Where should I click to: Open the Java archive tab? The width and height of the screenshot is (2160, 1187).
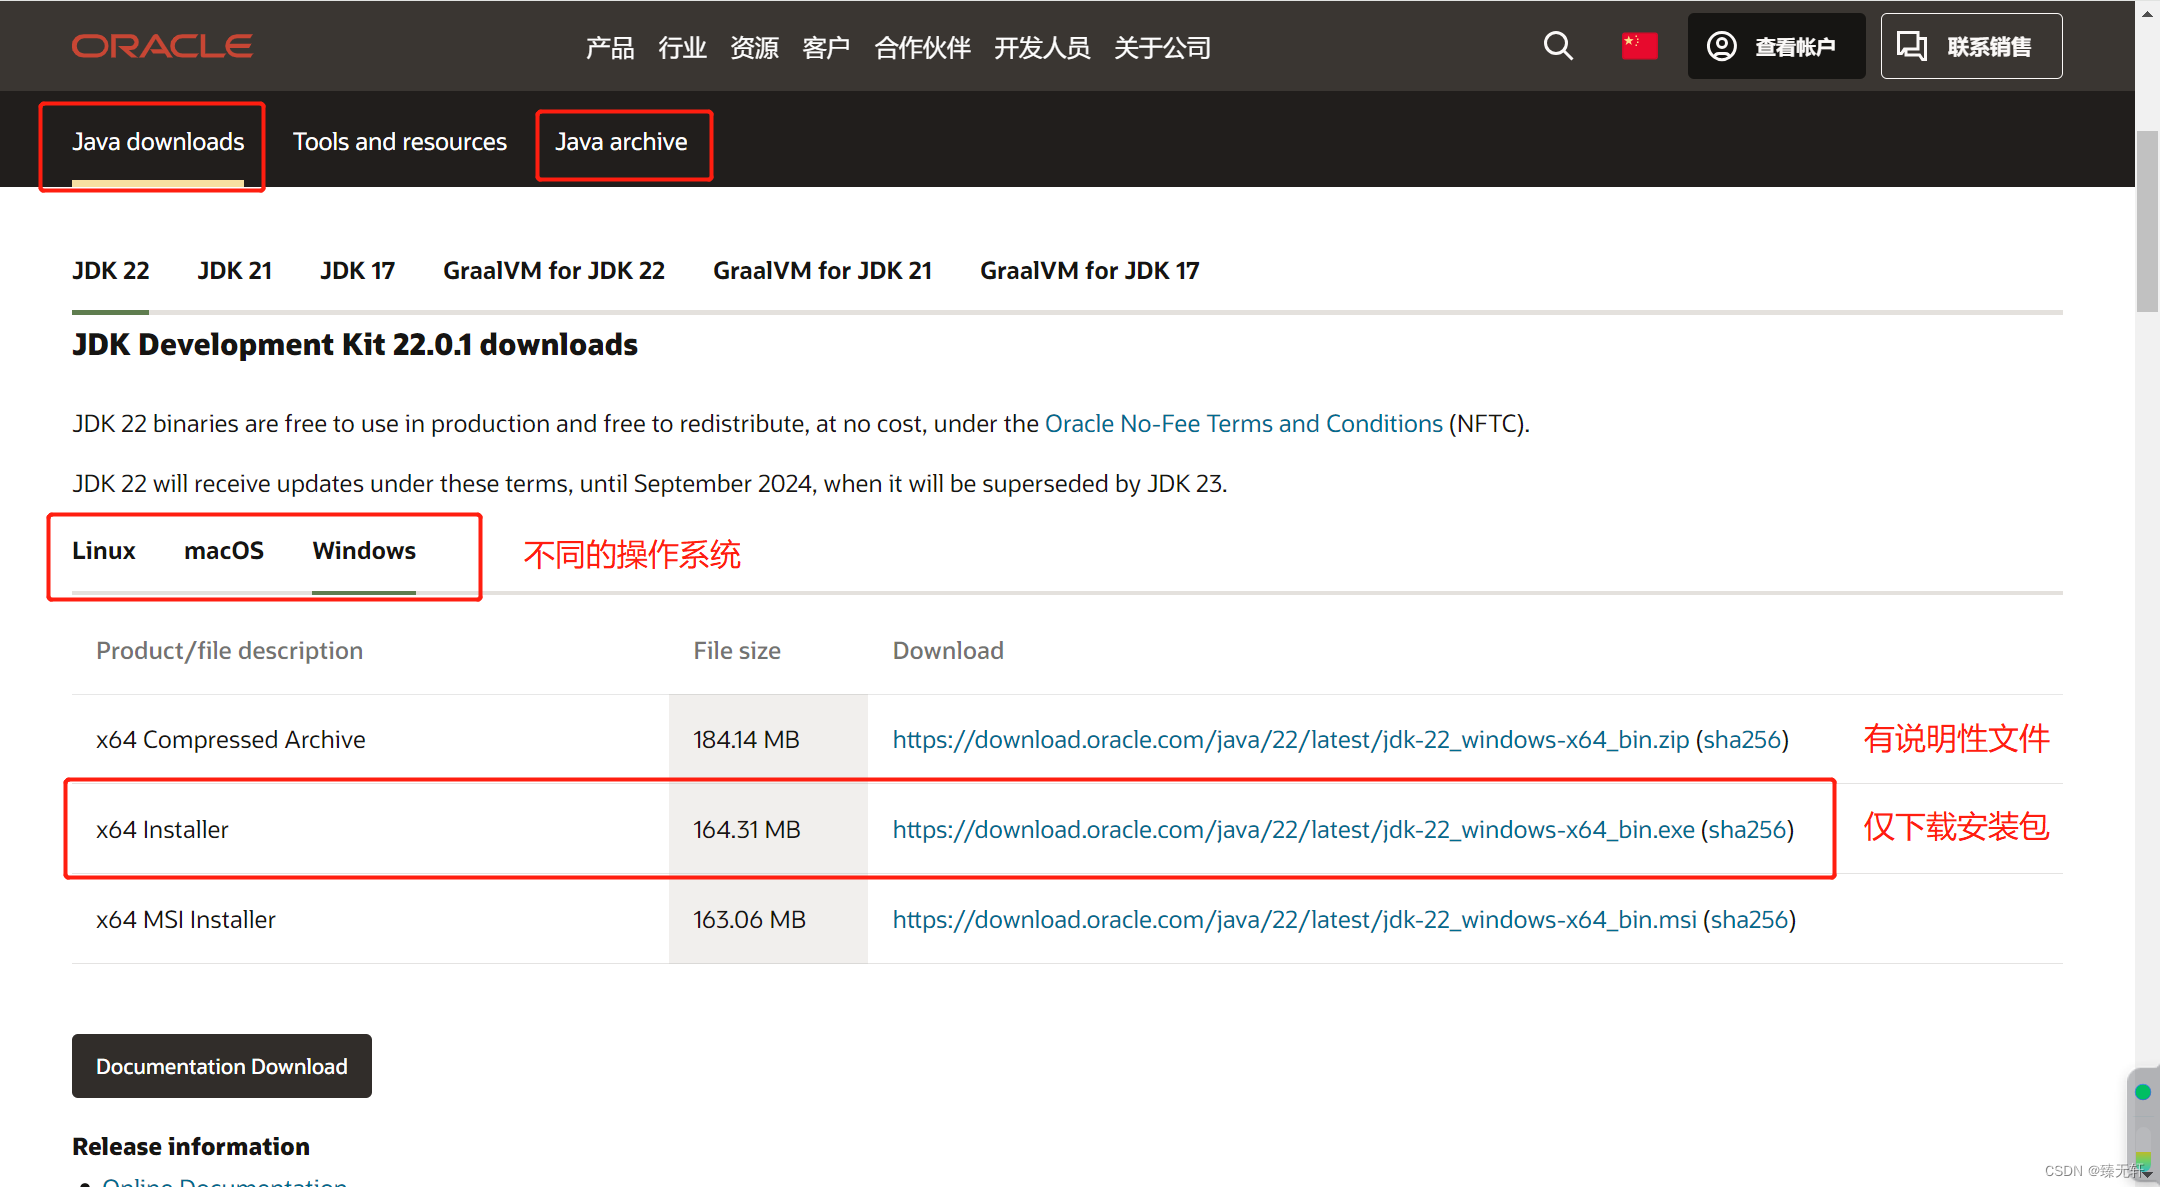(622, 143)
